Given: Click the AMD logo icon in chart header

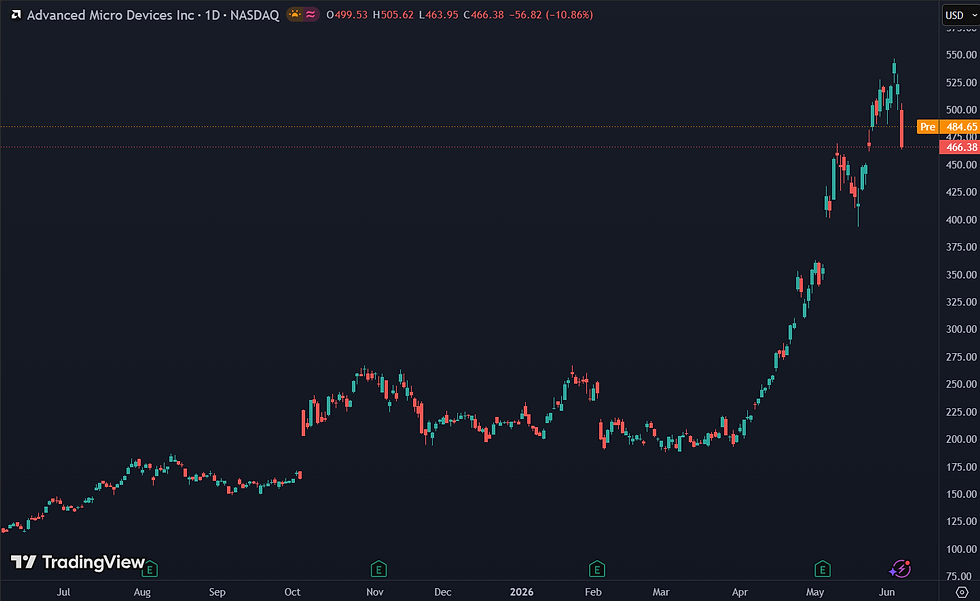Looking at the screenshot, I should pyautogui.click(x=16, y=14).
